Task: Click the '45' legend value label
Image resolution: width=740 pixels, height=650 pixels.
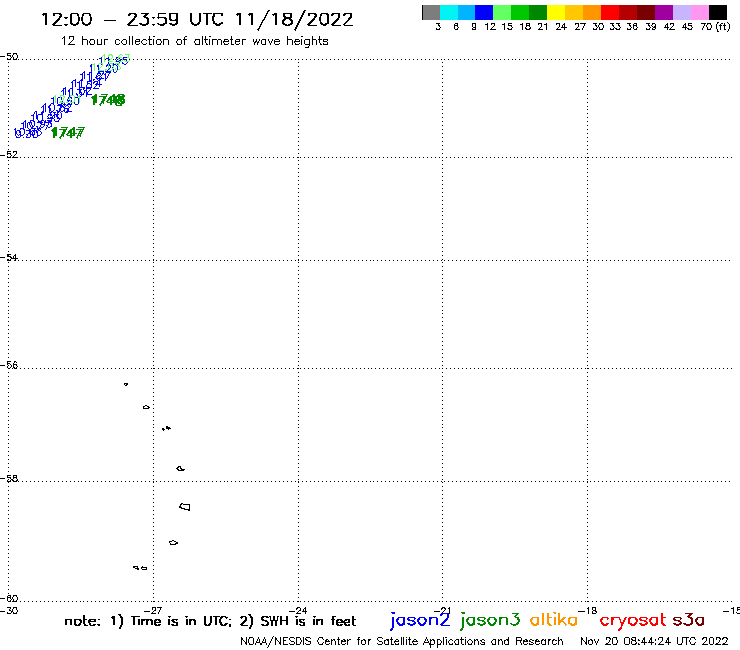Action: (687, 27)
